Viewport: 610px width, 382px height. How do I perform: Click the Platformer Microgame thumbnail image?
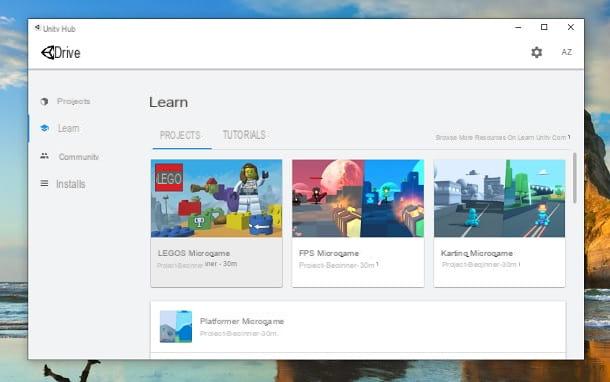[176, 326]
